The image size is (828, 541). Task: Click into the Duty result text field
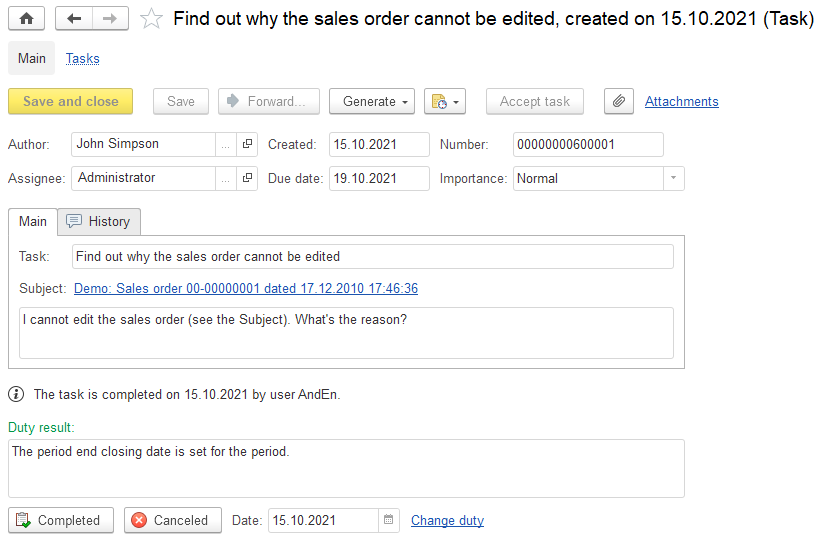tap(345, 468)
